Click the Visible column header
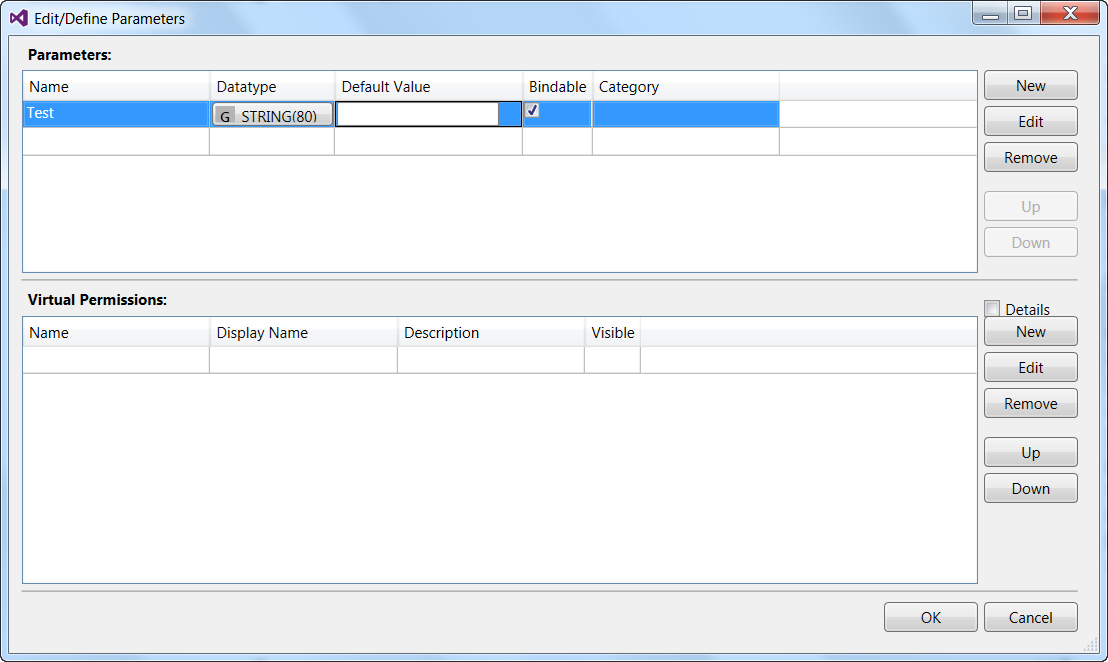 [612, 333]
